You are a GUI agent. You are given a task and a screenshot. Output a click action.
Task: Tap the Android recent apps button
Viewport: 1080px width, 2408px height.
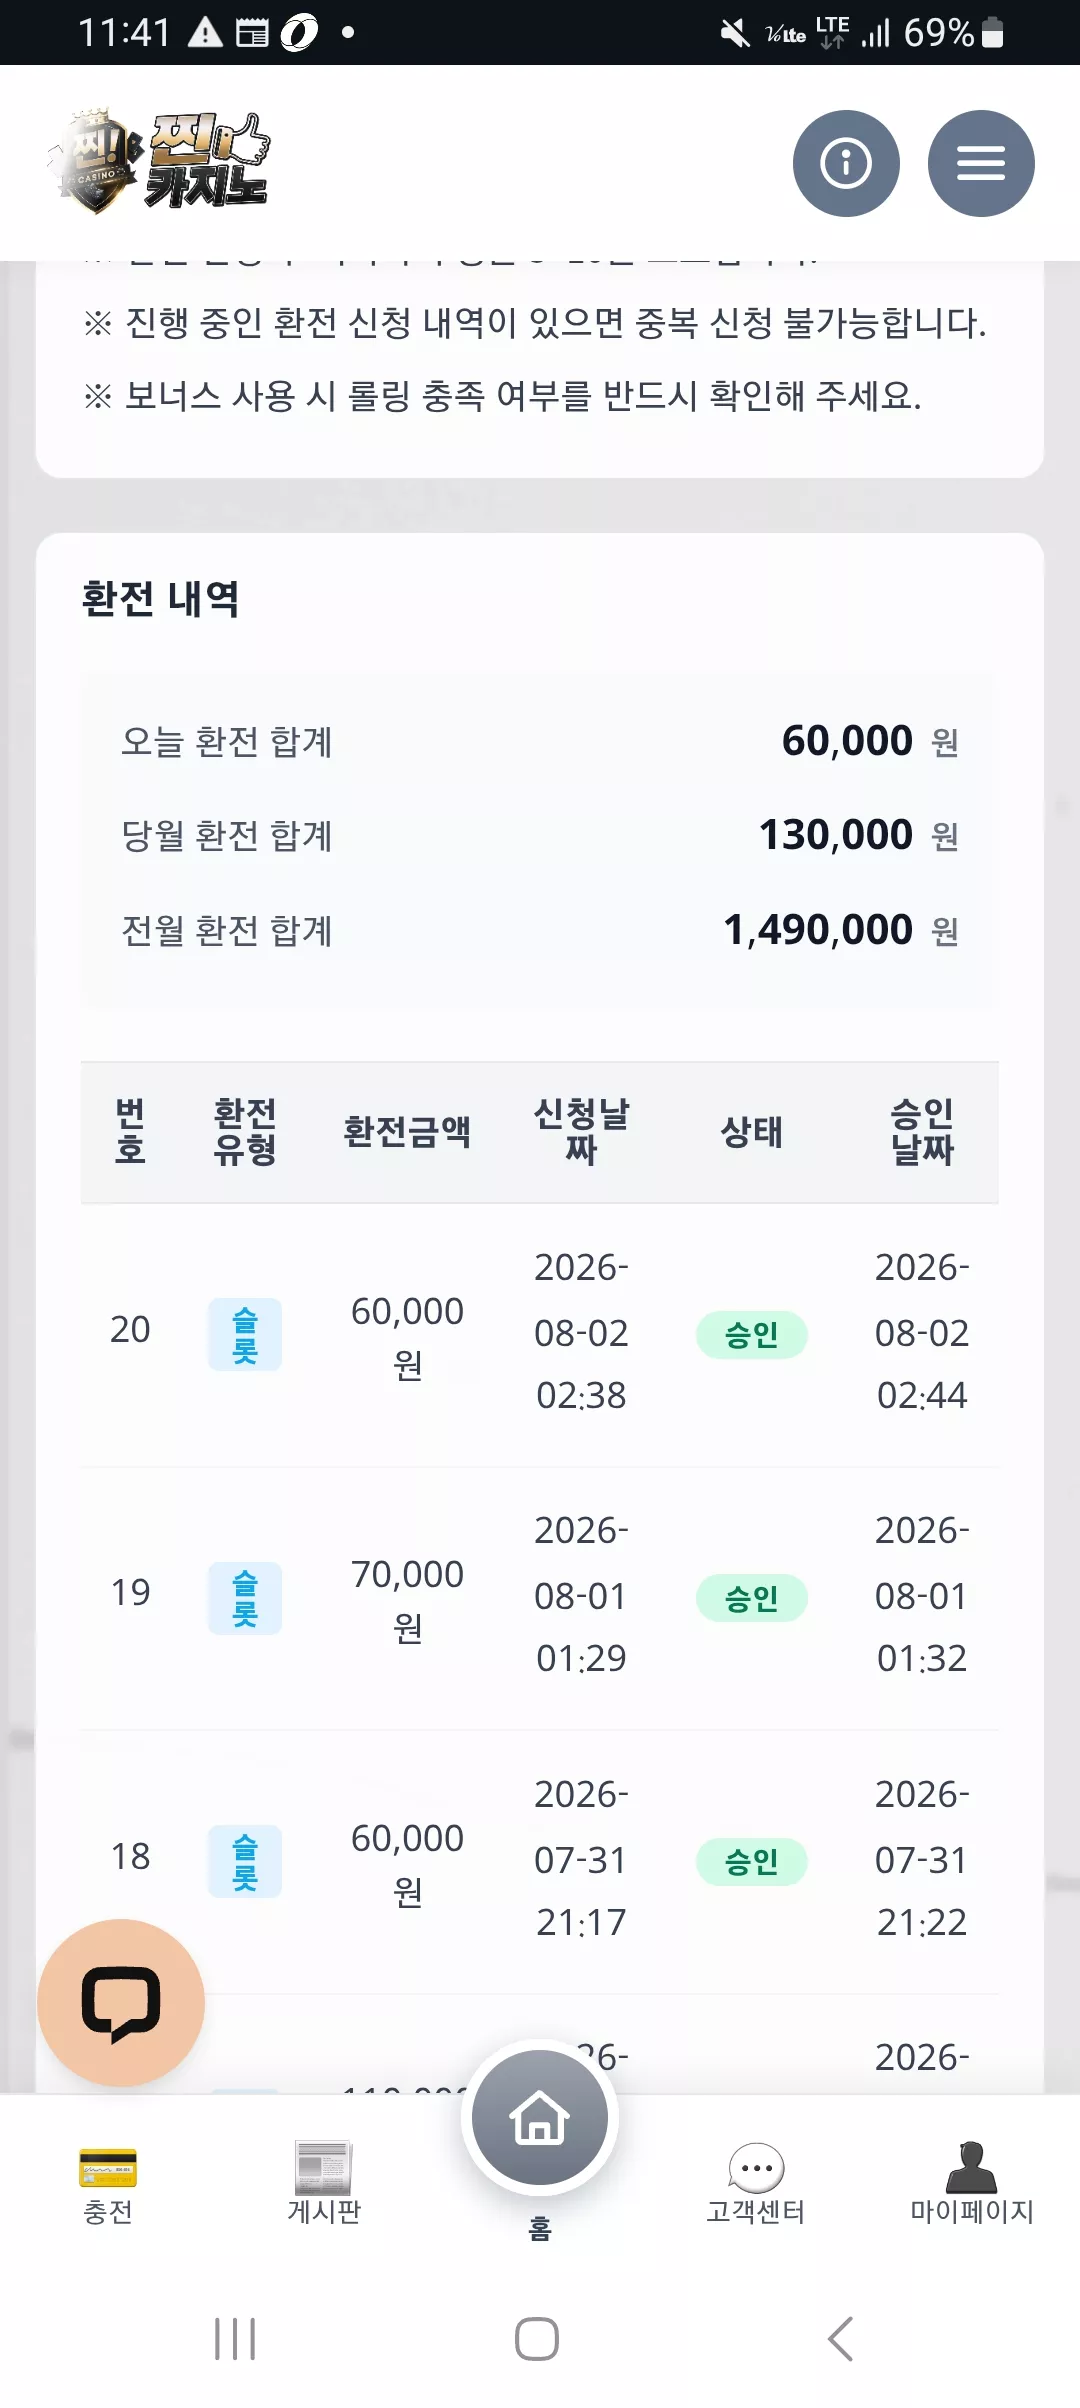[235, 2339]
